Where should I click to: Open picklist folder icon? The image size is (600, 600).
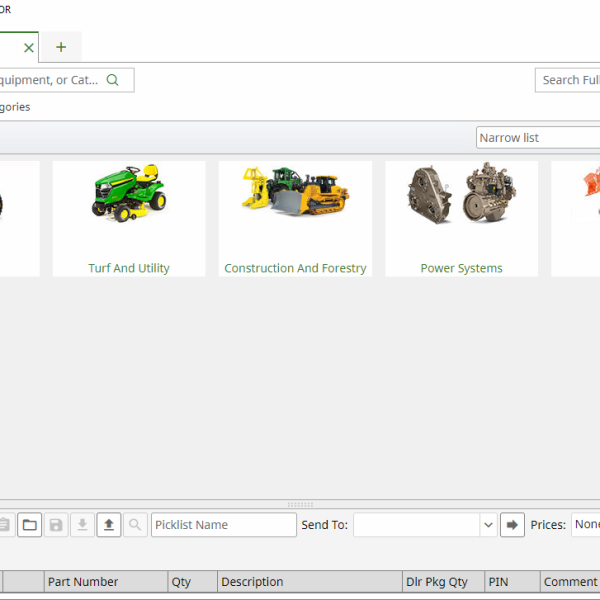(29, 525)
